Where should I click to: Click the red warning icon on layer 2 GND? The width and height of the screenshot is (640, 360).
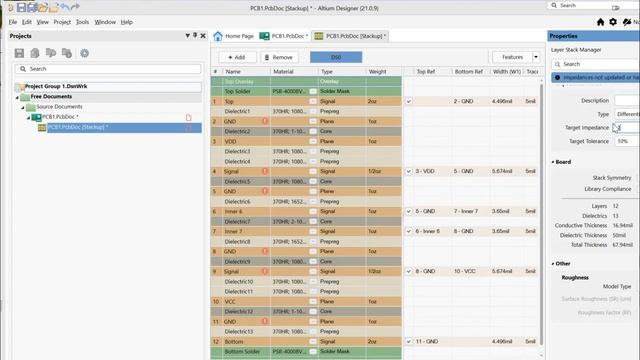pyautogui.click(x=264, y=121)
